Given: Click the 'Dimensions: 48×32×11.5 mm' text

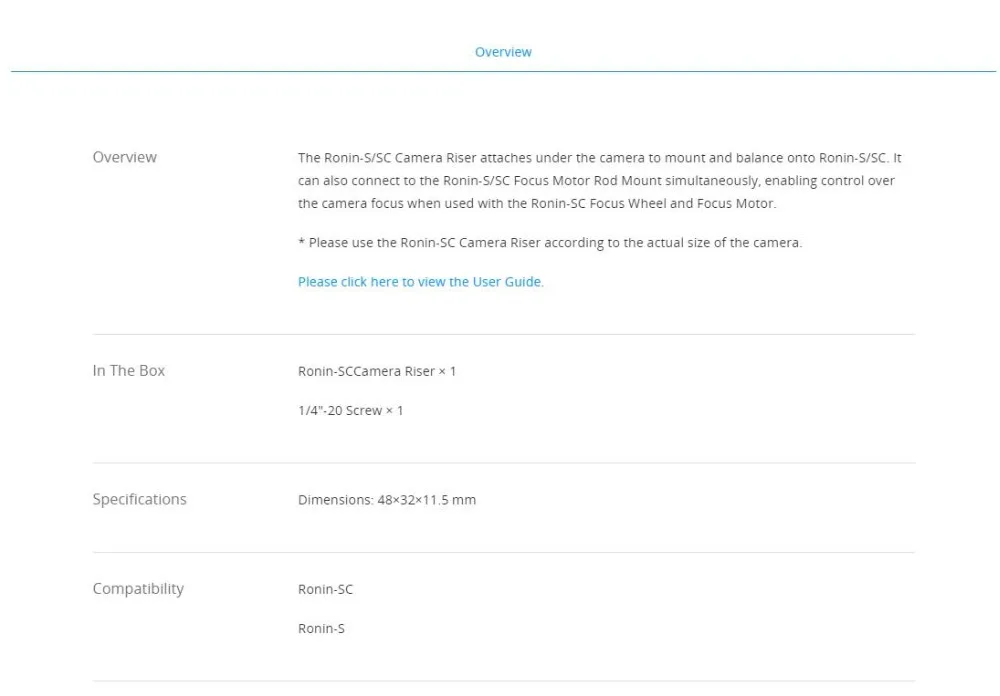Looking at the screenshot, I should tap(387, 500).
